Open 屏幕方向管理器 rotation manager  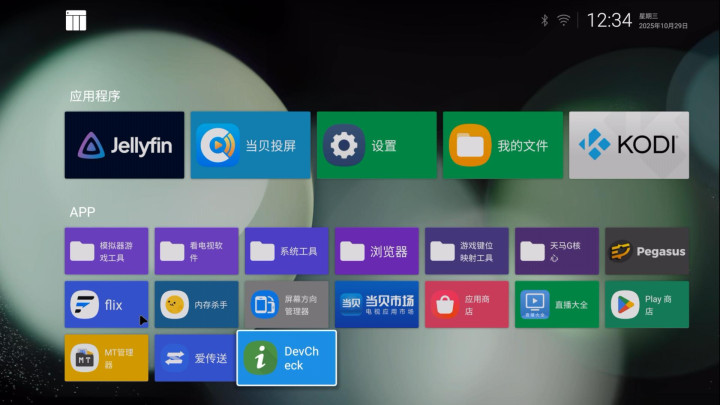287,304
